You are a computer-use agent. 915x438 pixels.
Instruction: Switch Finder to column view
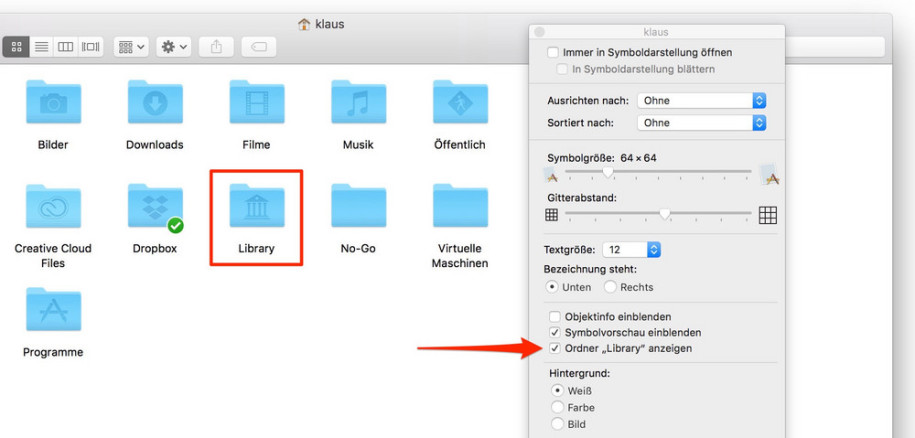(x=65, y=47)
